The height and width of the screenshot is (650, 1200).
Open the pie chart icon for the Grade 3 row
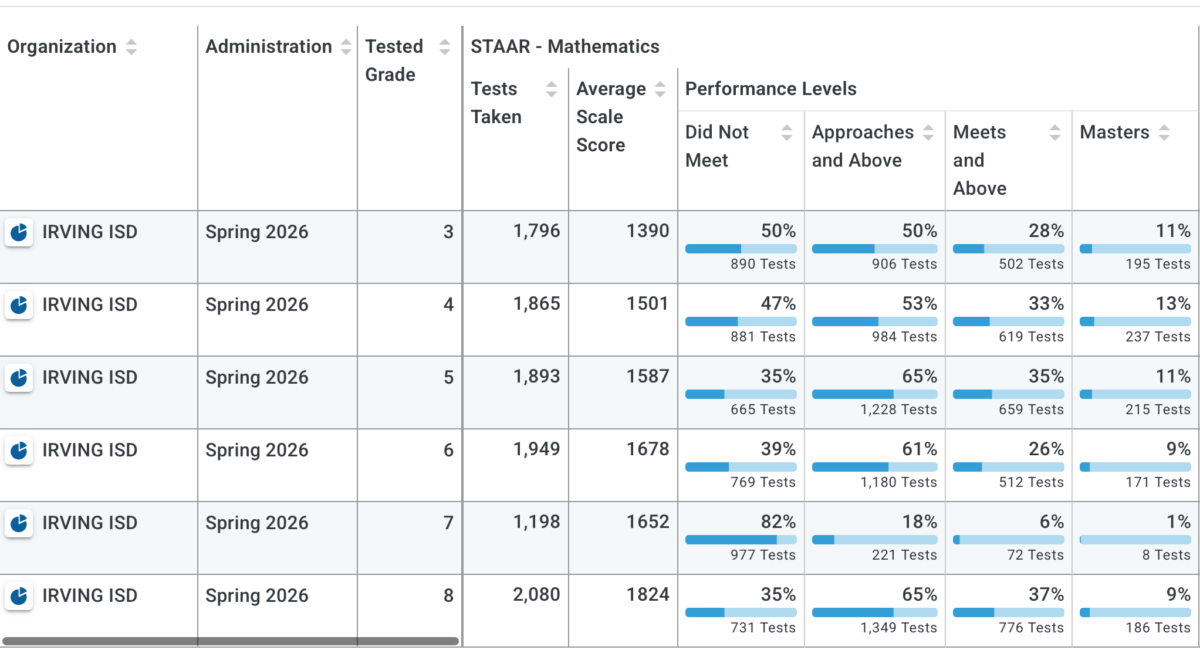click(18, 232)
